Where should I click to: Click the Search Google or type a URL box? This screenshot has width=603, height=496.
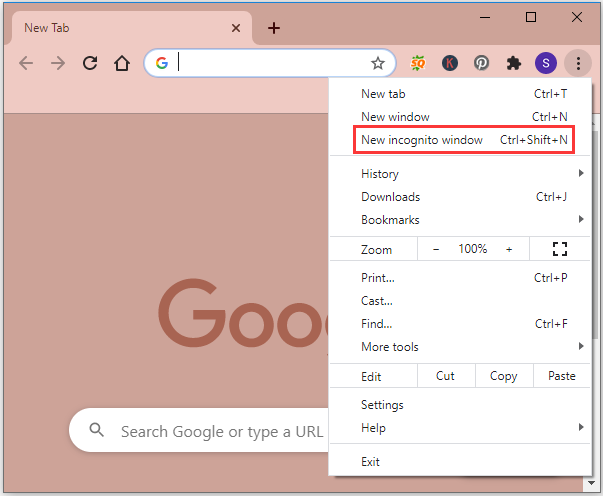(x=199, y=430)
